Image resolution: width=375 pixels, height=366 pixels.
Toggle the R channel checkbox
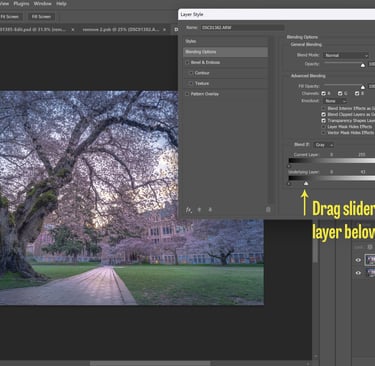323,94
